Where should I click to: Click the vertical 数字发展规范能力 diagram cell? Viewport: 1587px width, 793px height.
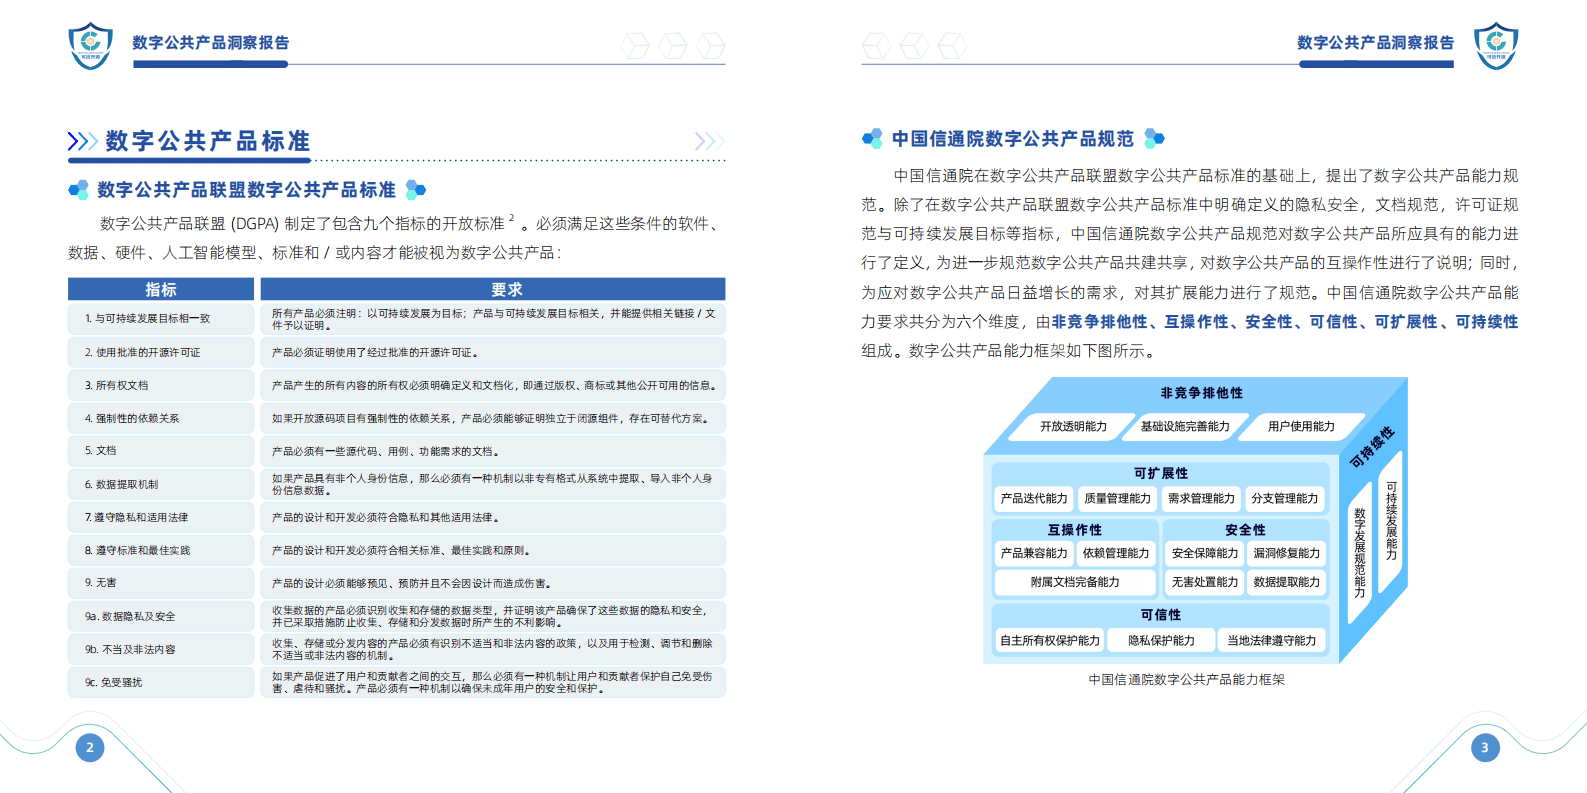[1360, 553]
